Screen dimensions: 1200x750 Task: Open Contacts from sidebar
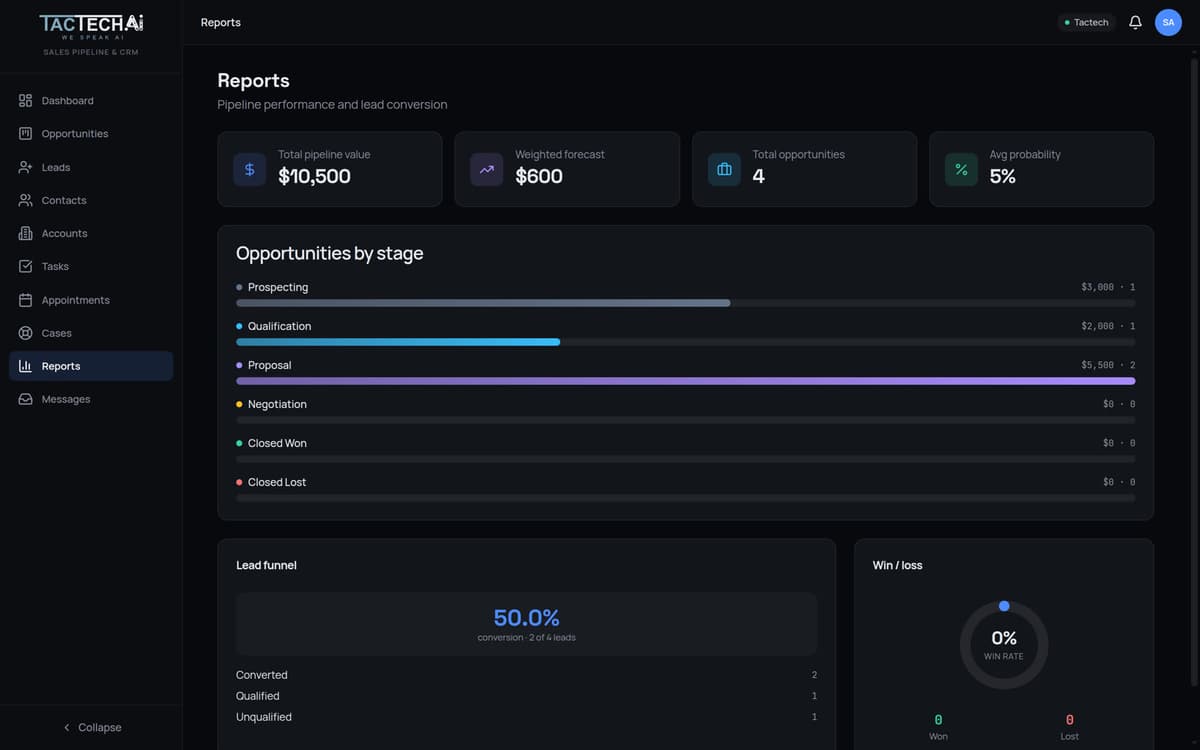point(91,200)
